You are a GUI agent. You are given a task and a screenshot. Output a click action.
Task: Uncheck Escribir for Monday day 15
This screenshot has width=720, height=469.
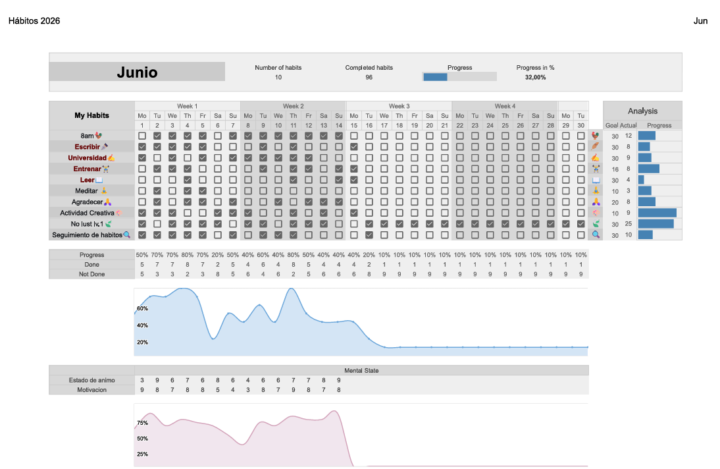click(x=354, y=147)
